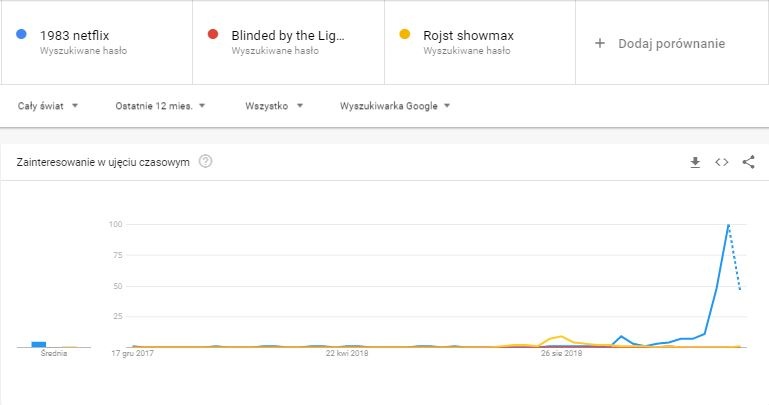Expand the Wyszukiwarka Google source dropdown
This screenshot has width=769, height=405.
click(x=395, y=106)
